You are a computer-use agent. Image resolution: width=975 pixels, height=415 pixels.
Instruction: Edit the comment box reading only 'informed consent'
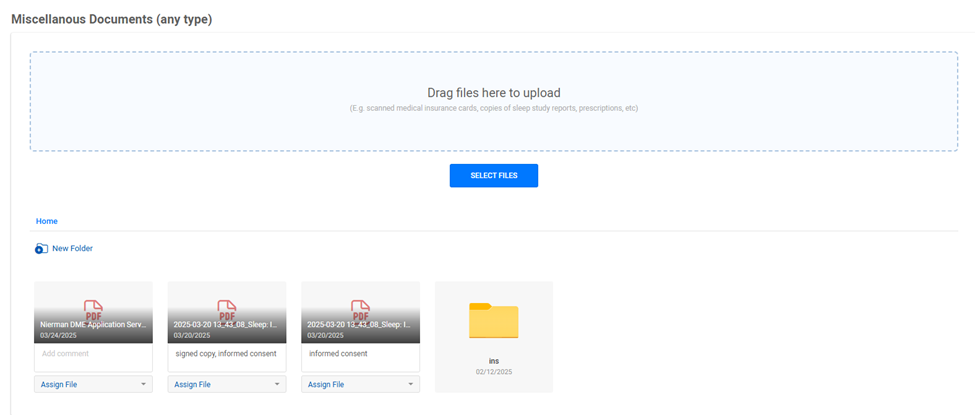point(361,358)
